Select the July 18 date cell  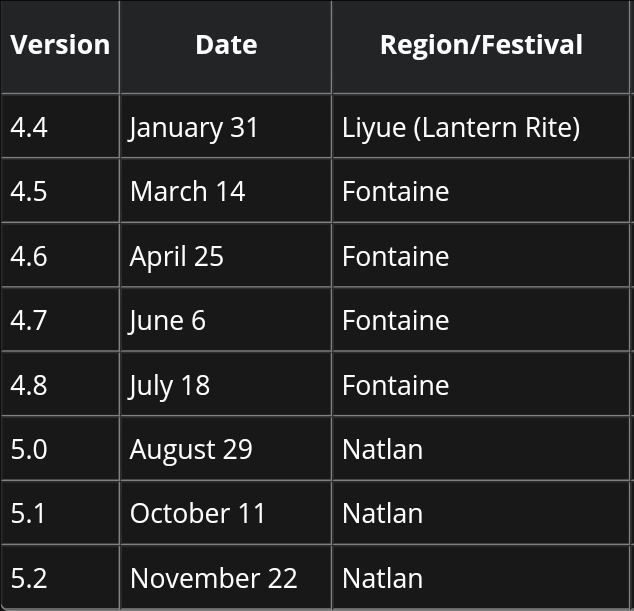tap(226, 384)
